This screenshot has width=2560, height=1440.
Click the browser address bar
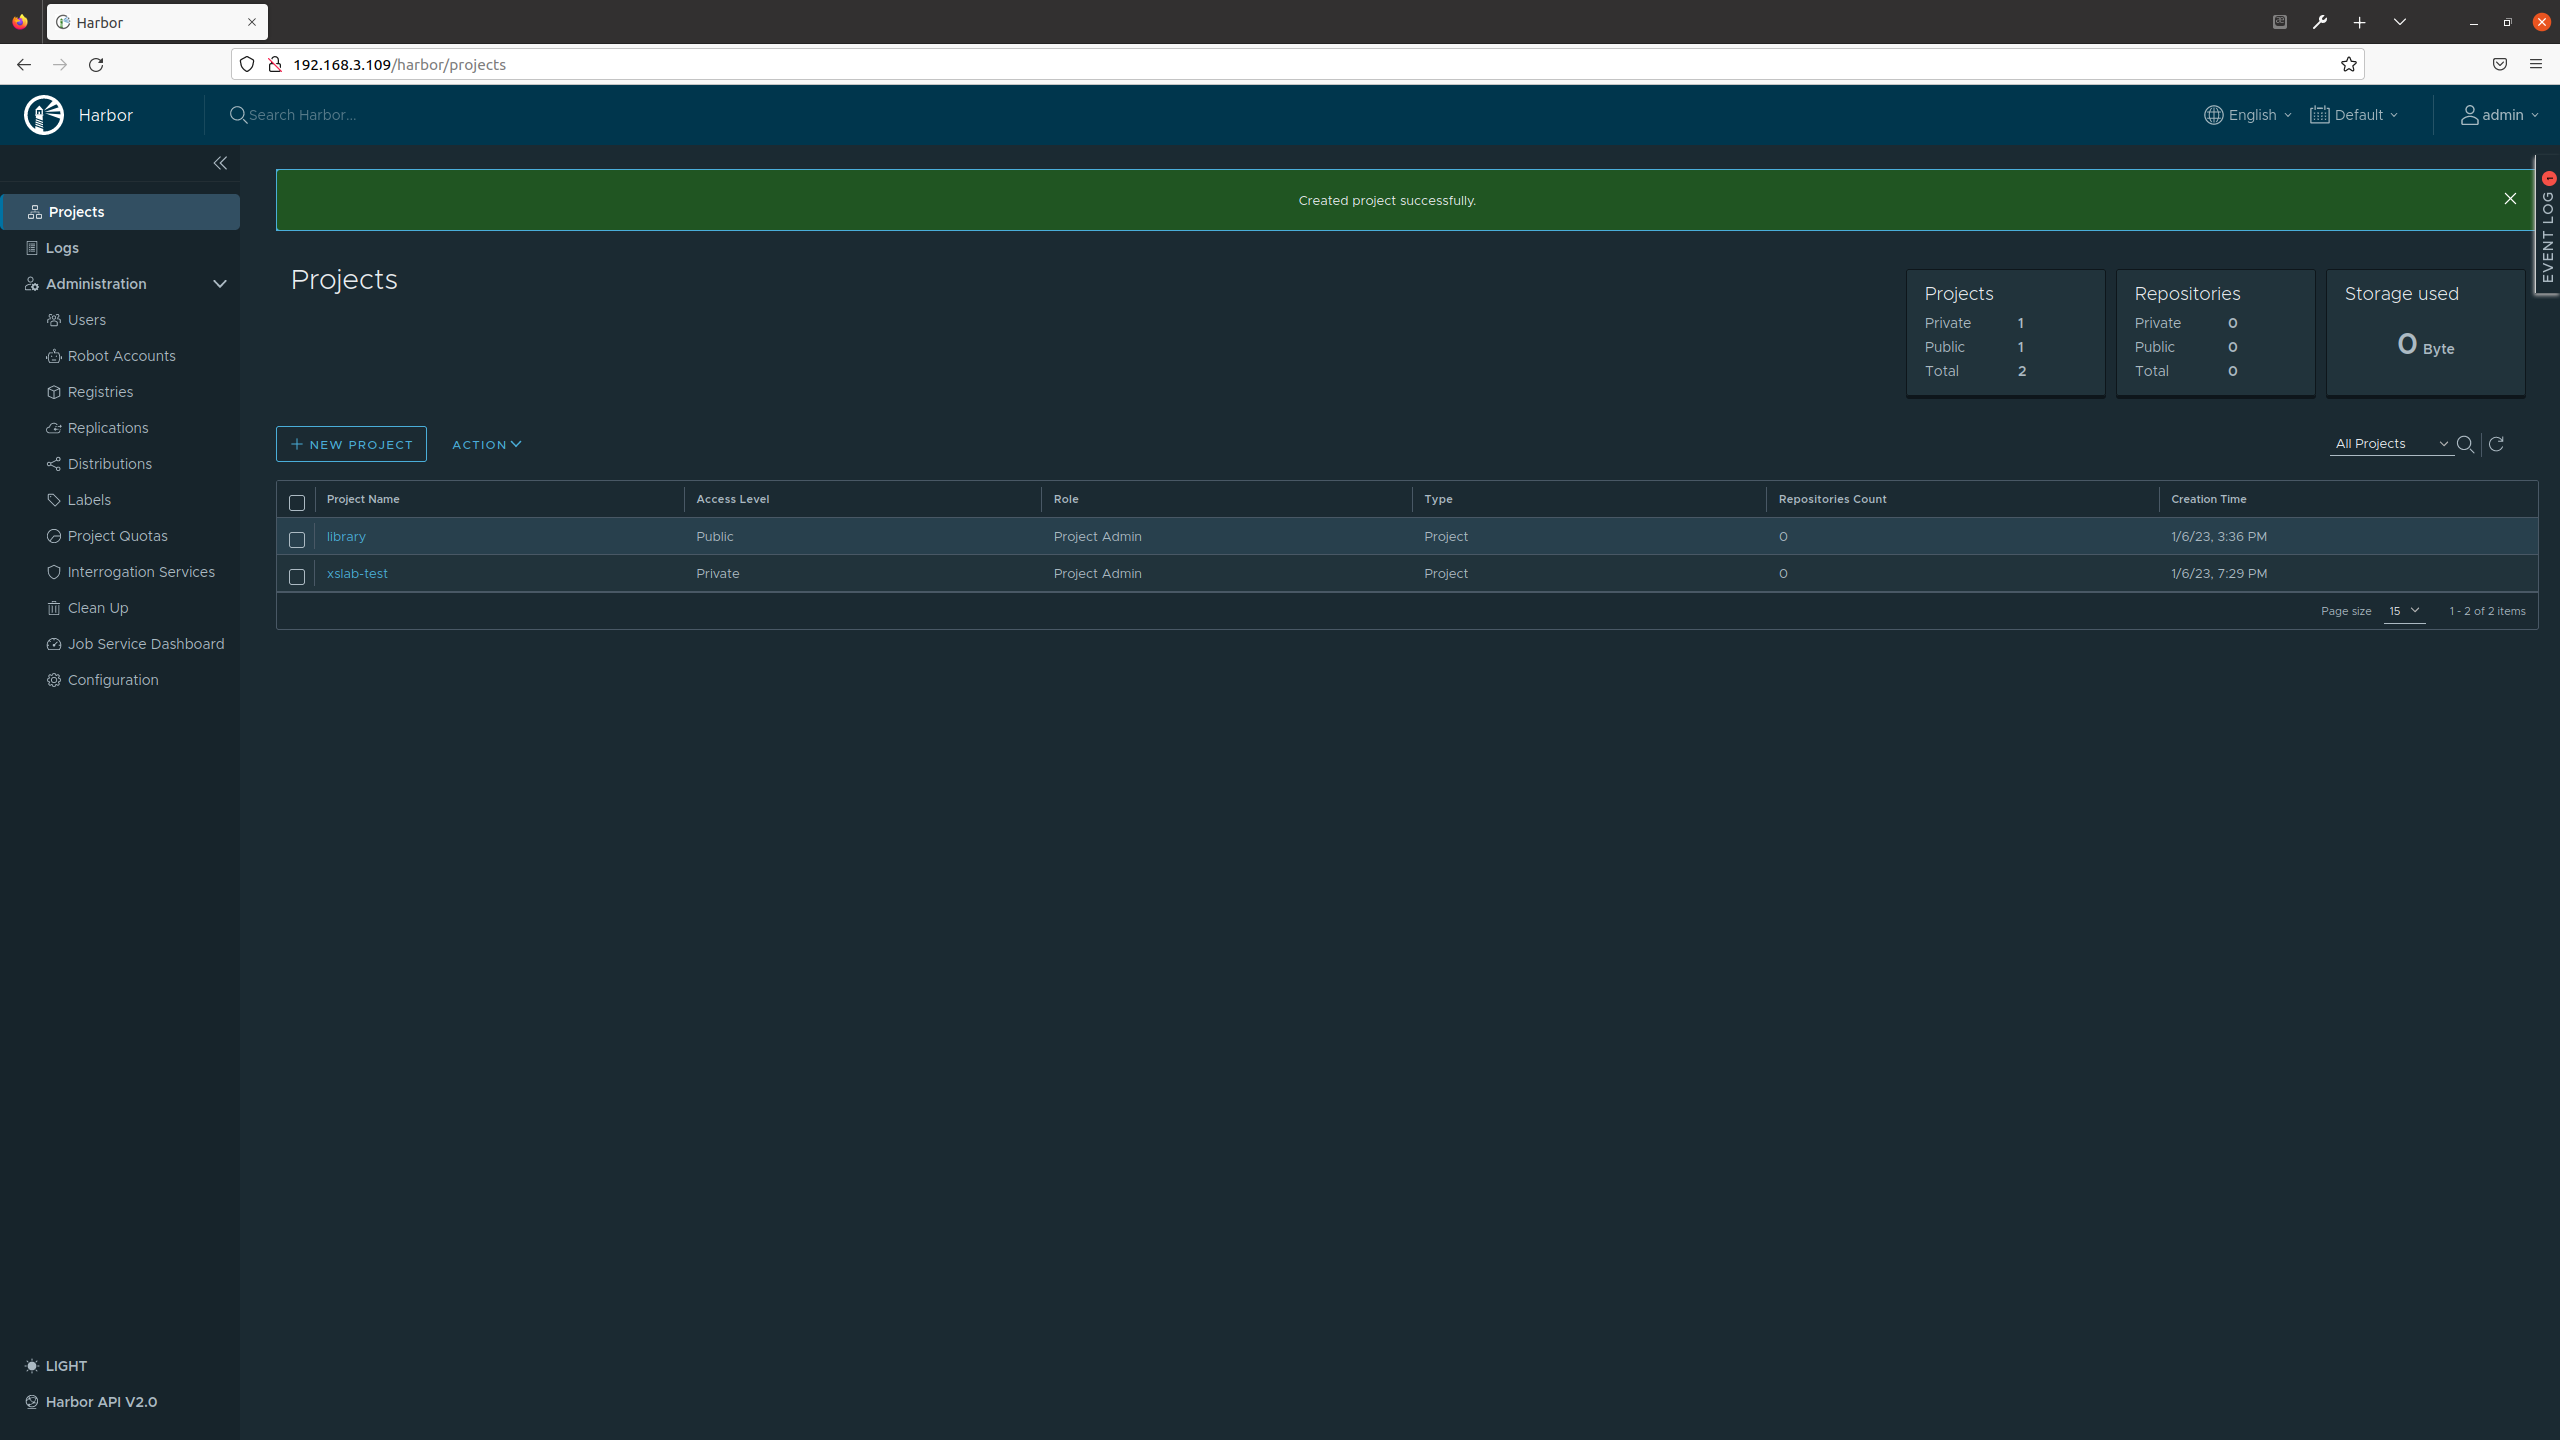(1300, 64)
